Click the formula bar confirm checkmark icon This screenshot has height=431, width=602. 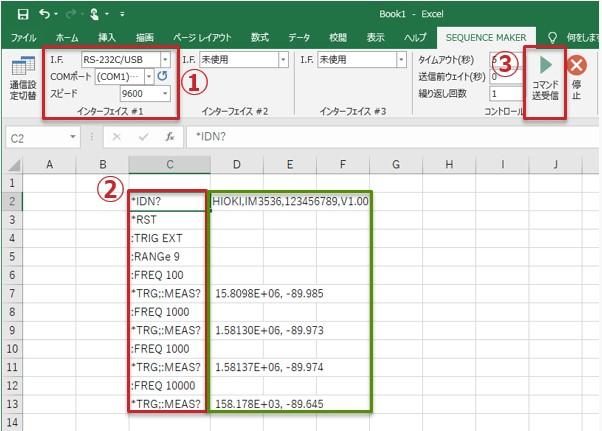(x=144, y=137)
